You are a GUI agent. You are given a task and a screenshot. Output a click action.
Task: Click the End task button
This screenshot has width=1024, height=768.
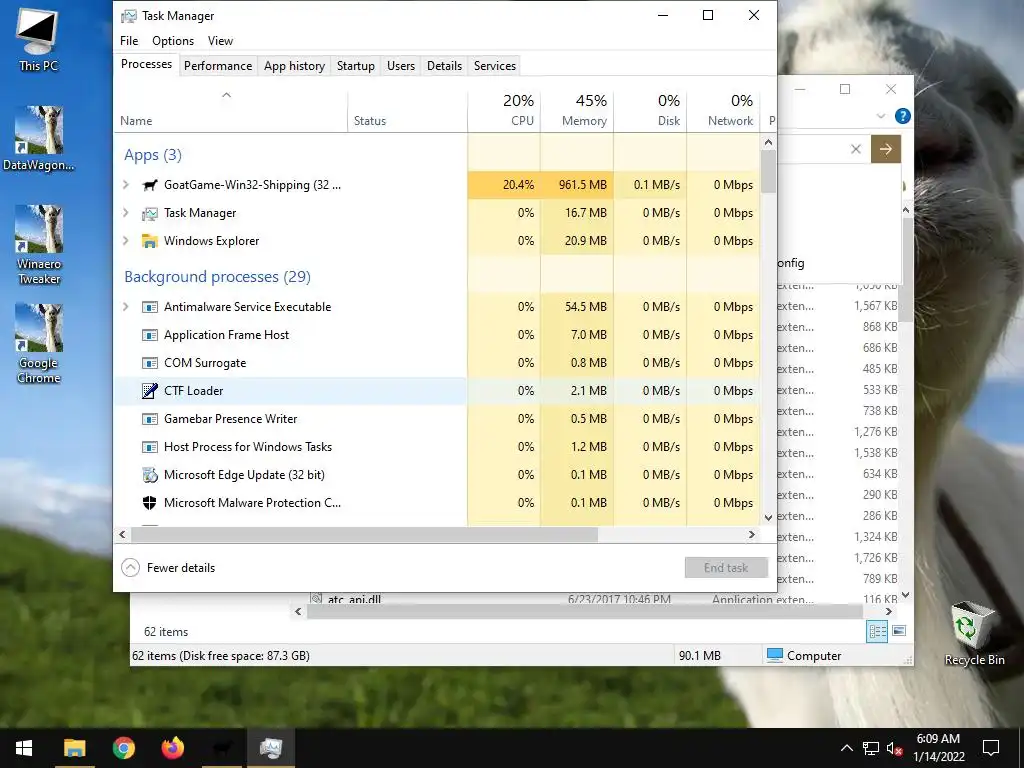pos(726,568)
